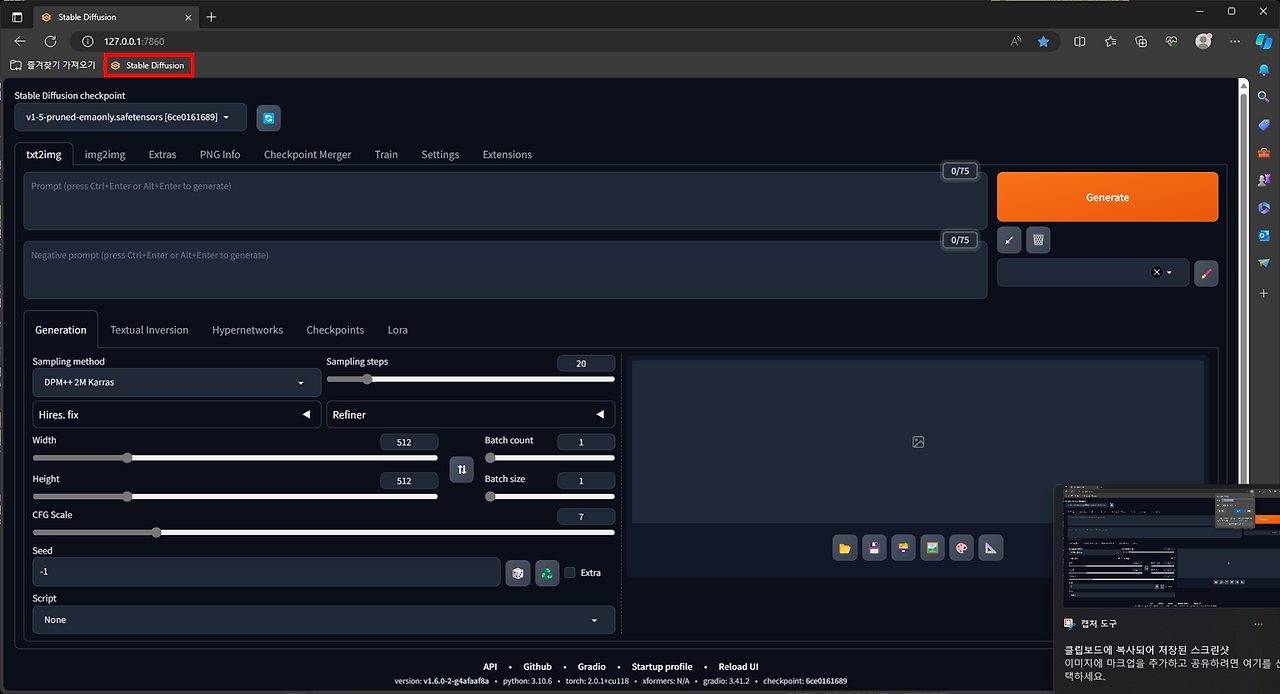The width and height of the screenshot is (1280, 694).
Task: Enable the Extra seed checkbox
Action: (x=568, y=572)
